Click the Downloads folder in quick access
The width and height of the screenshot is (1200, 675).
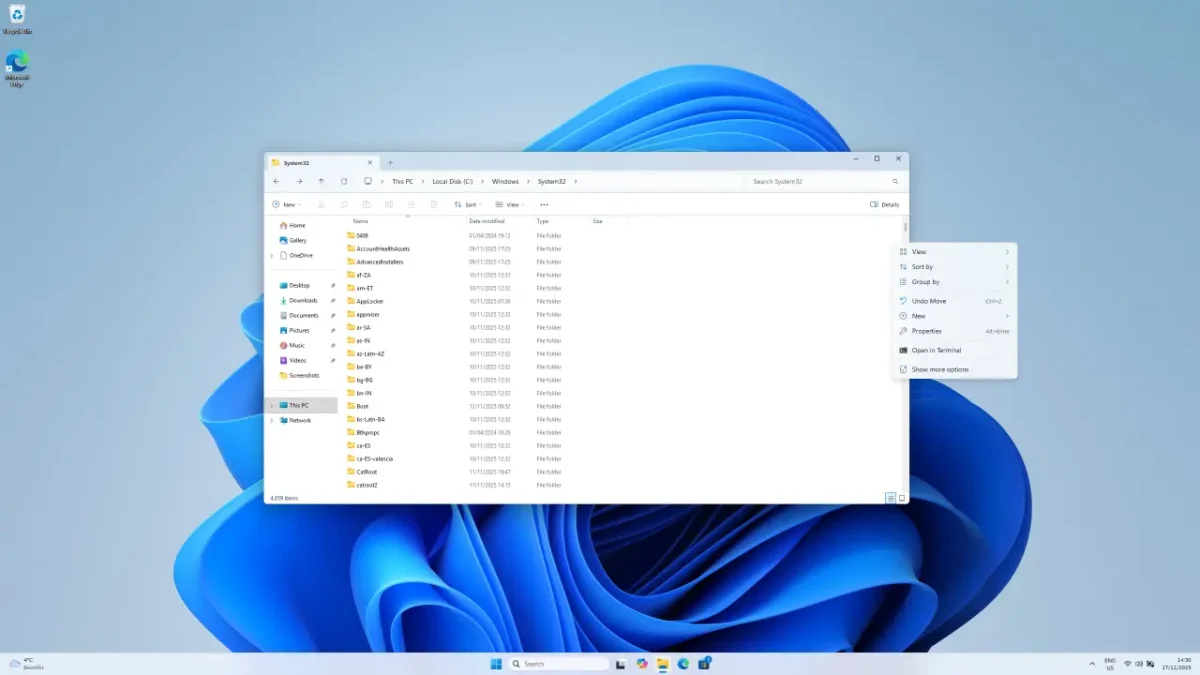coord(303,300)
